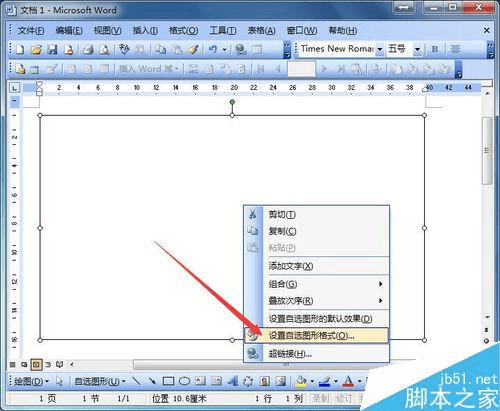The height and width of the screenshot is (411, 500).
Task: Open Times New Roman font dropdown
Action: click(x=379, y=49)
